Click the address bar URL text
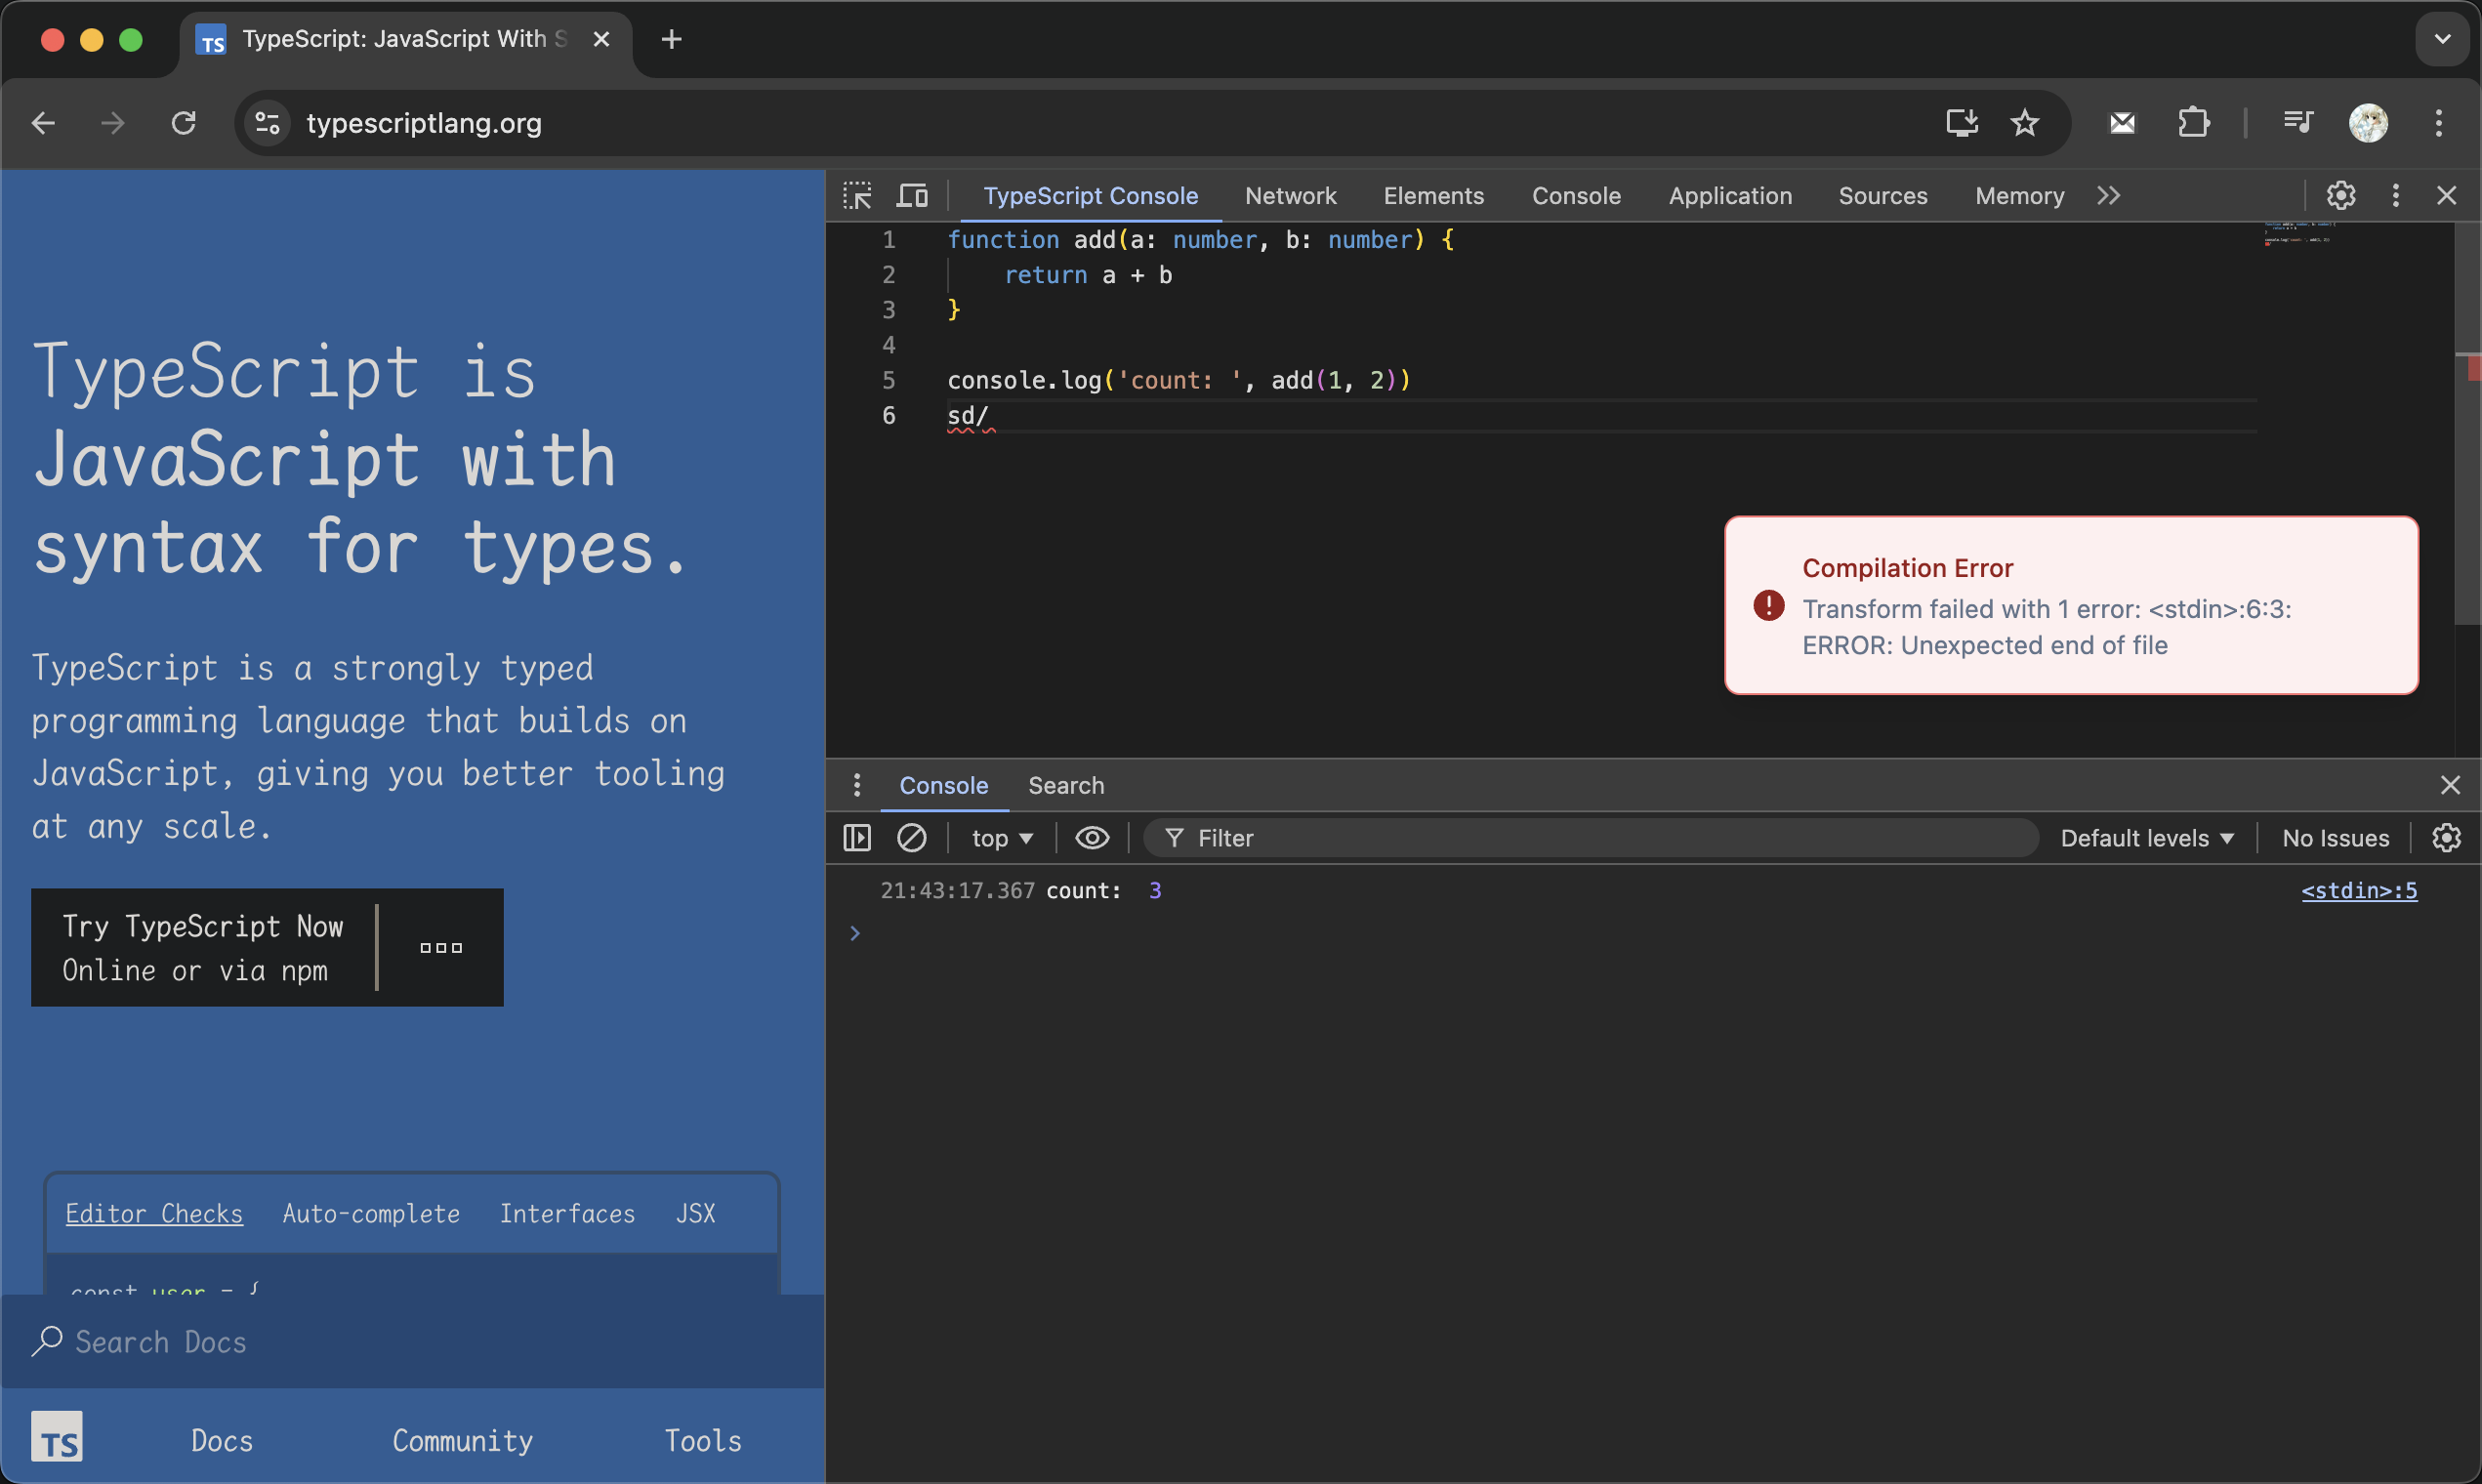 click(x=424, y=123)
